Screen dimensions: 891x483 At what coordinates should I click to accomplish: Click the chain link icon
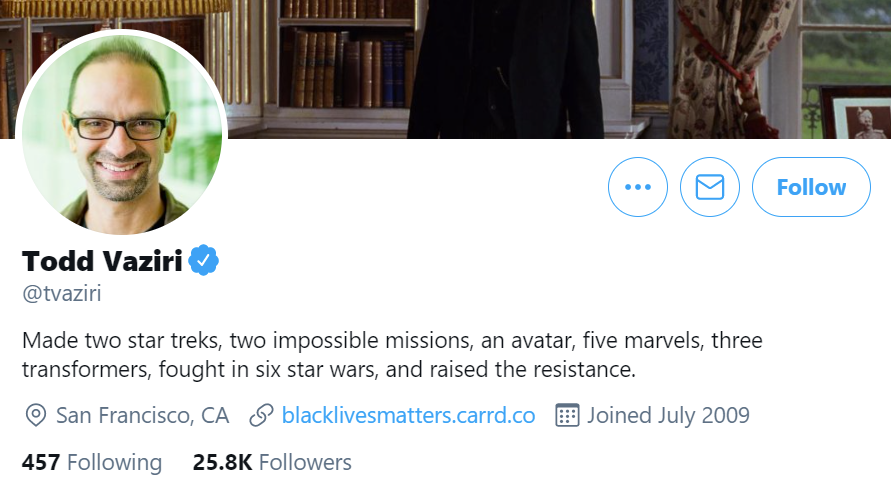[x=262, y=415]
